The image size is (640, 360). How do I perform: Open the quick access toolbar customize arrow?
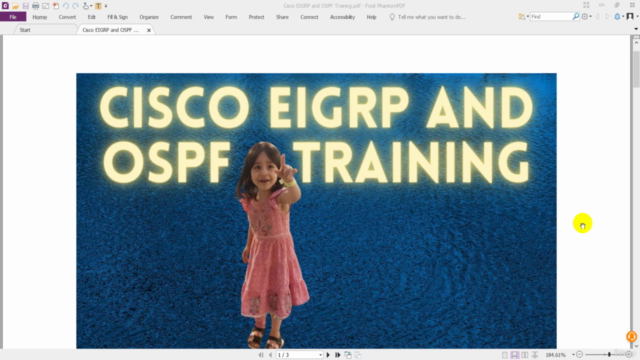[106, 6]
